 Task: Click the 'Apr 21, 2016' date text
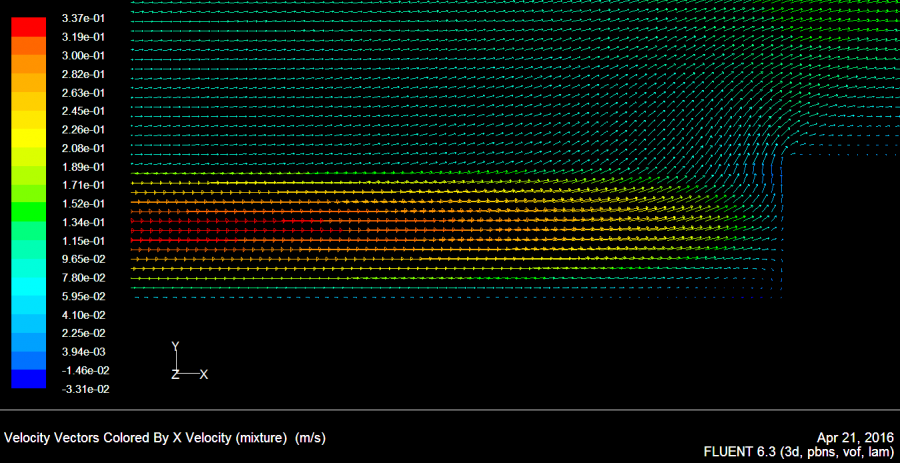point(855,438)
